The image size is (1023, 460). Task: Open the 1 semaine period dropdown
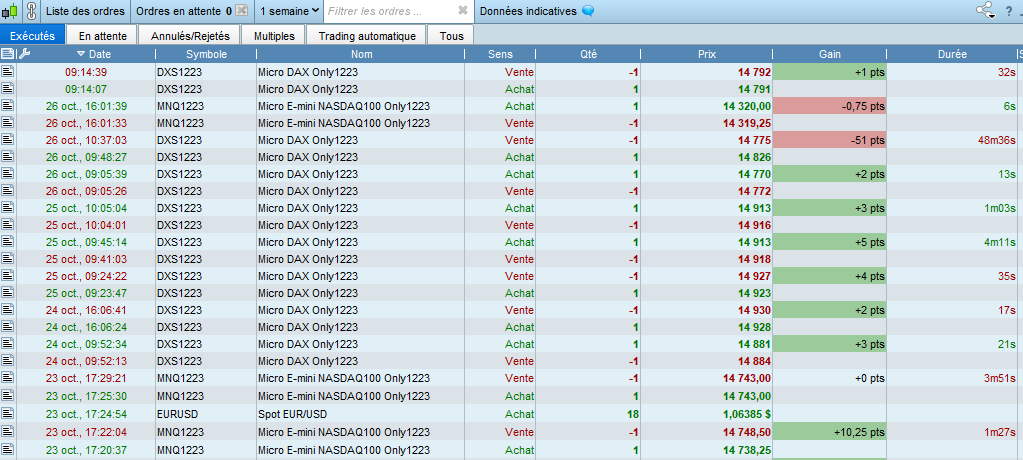coord(289,10)
